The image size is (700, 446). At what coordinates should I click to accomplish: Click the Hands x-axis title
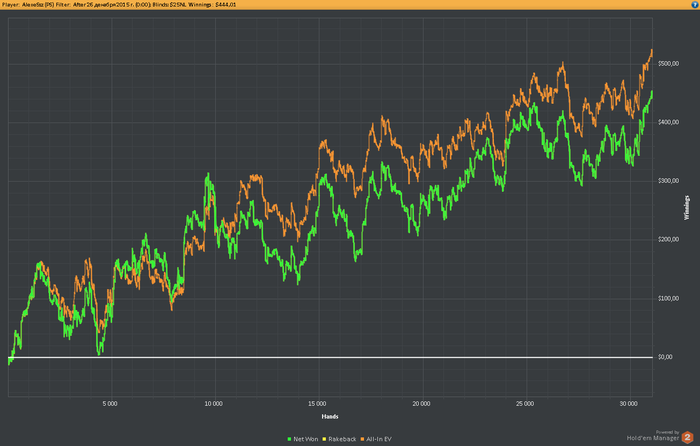click(x=330, y=417)
